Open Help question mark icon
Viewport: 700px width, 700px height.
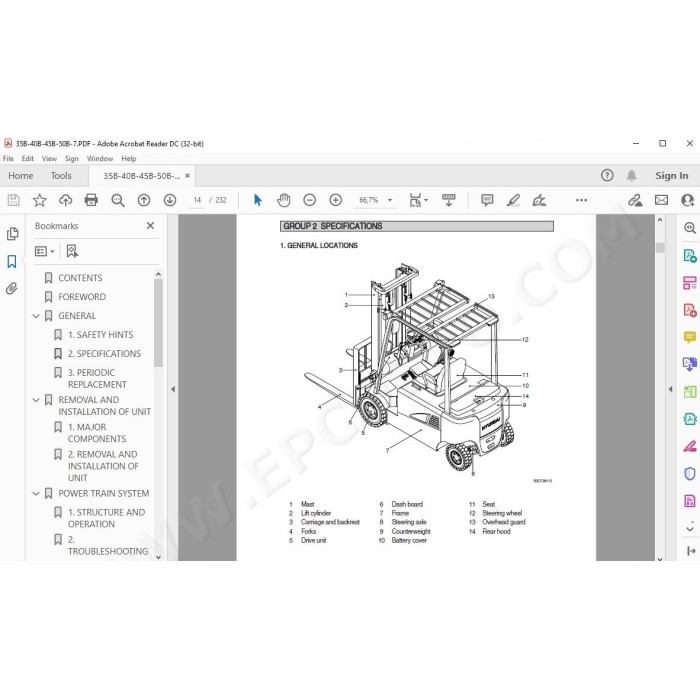point(607,175)
